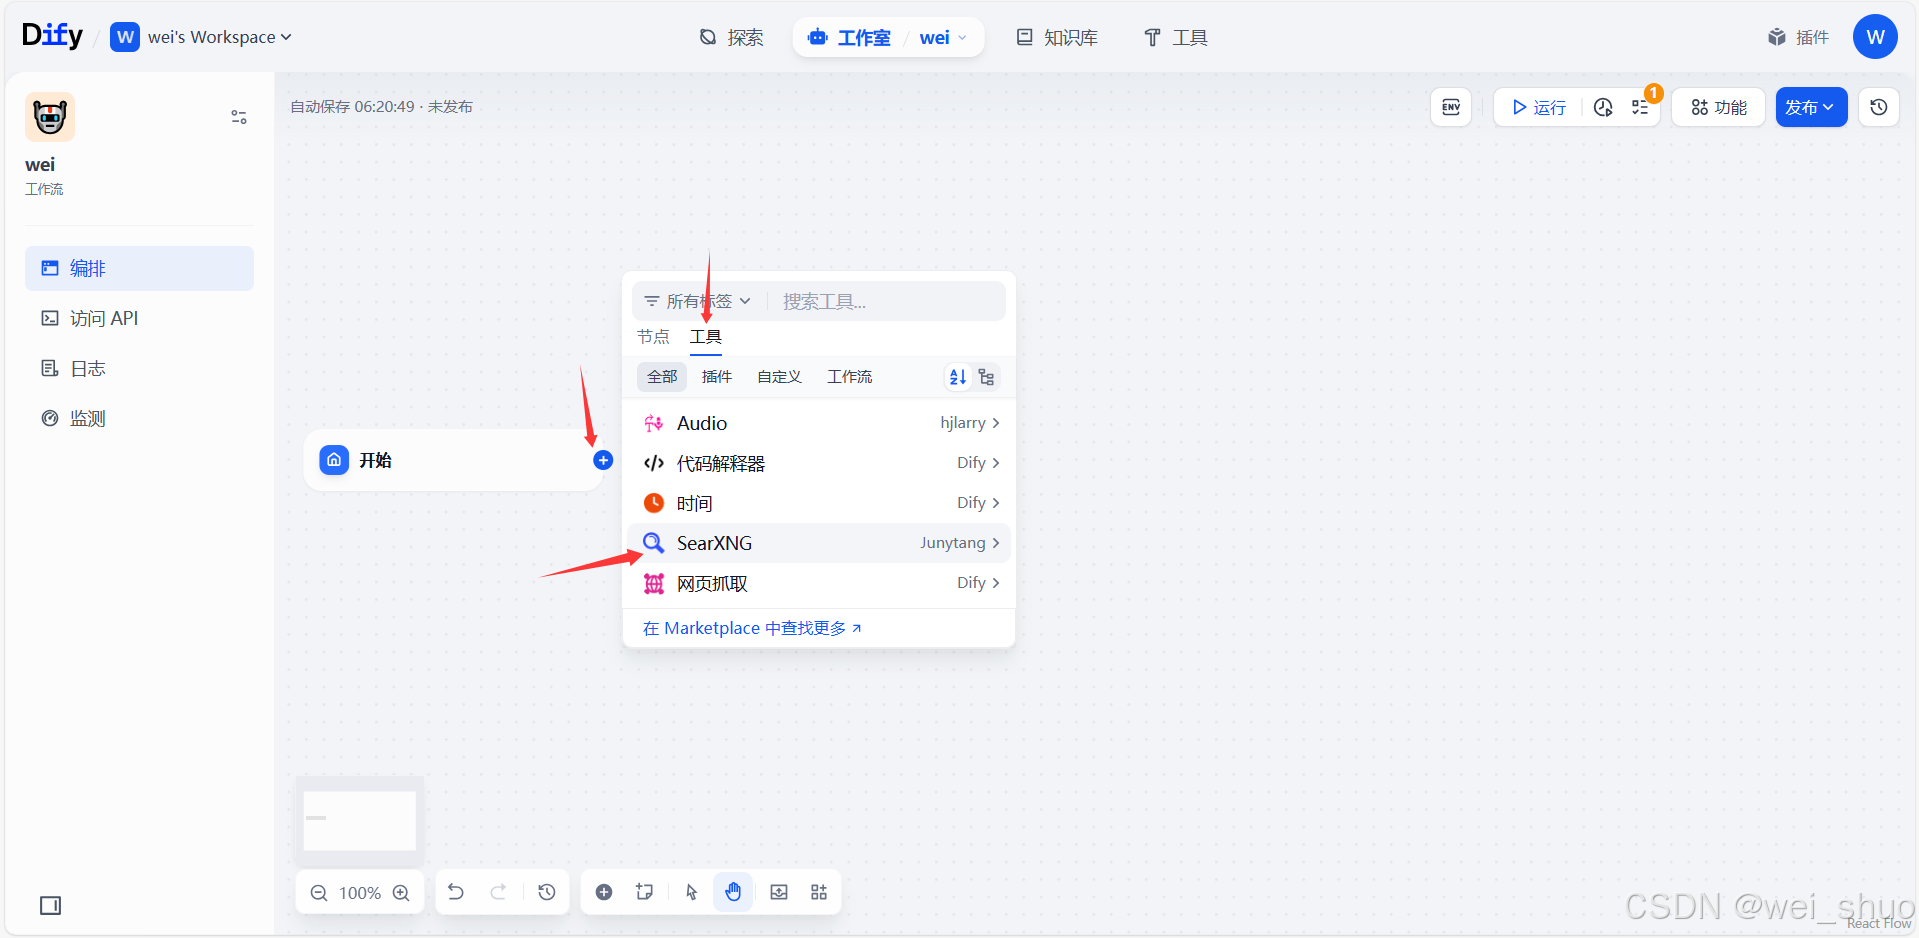Select the pointer cursor tool

click(691, 891)
